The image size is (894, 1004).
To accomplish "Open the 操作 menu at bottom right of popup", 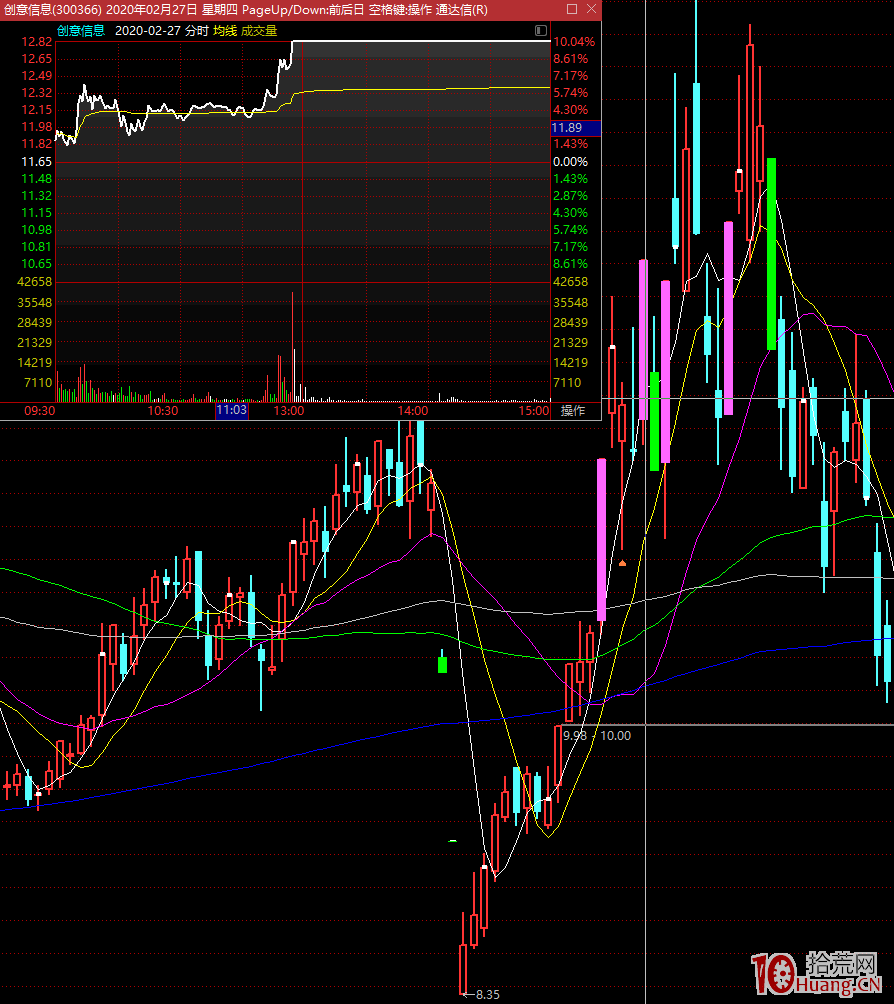I will click(x=572, y=411).
